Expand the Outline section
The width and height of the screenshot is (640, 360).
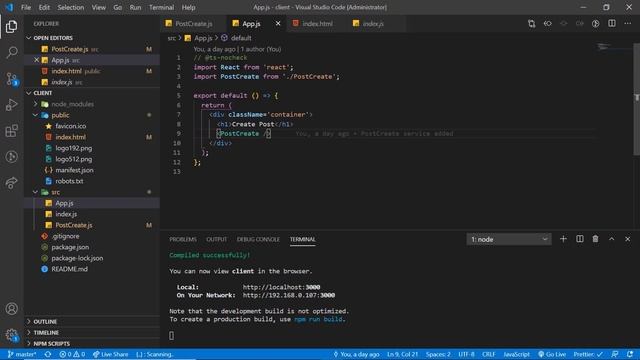coord(92,322)
